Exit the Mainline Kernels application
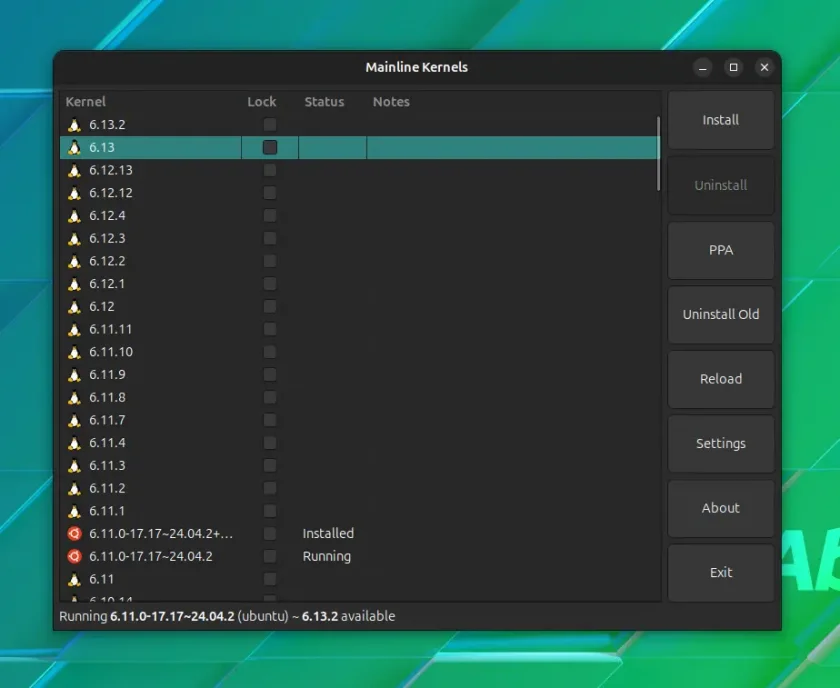The width and height of the screenshot is (840, 688). click(x=721, y=573)
